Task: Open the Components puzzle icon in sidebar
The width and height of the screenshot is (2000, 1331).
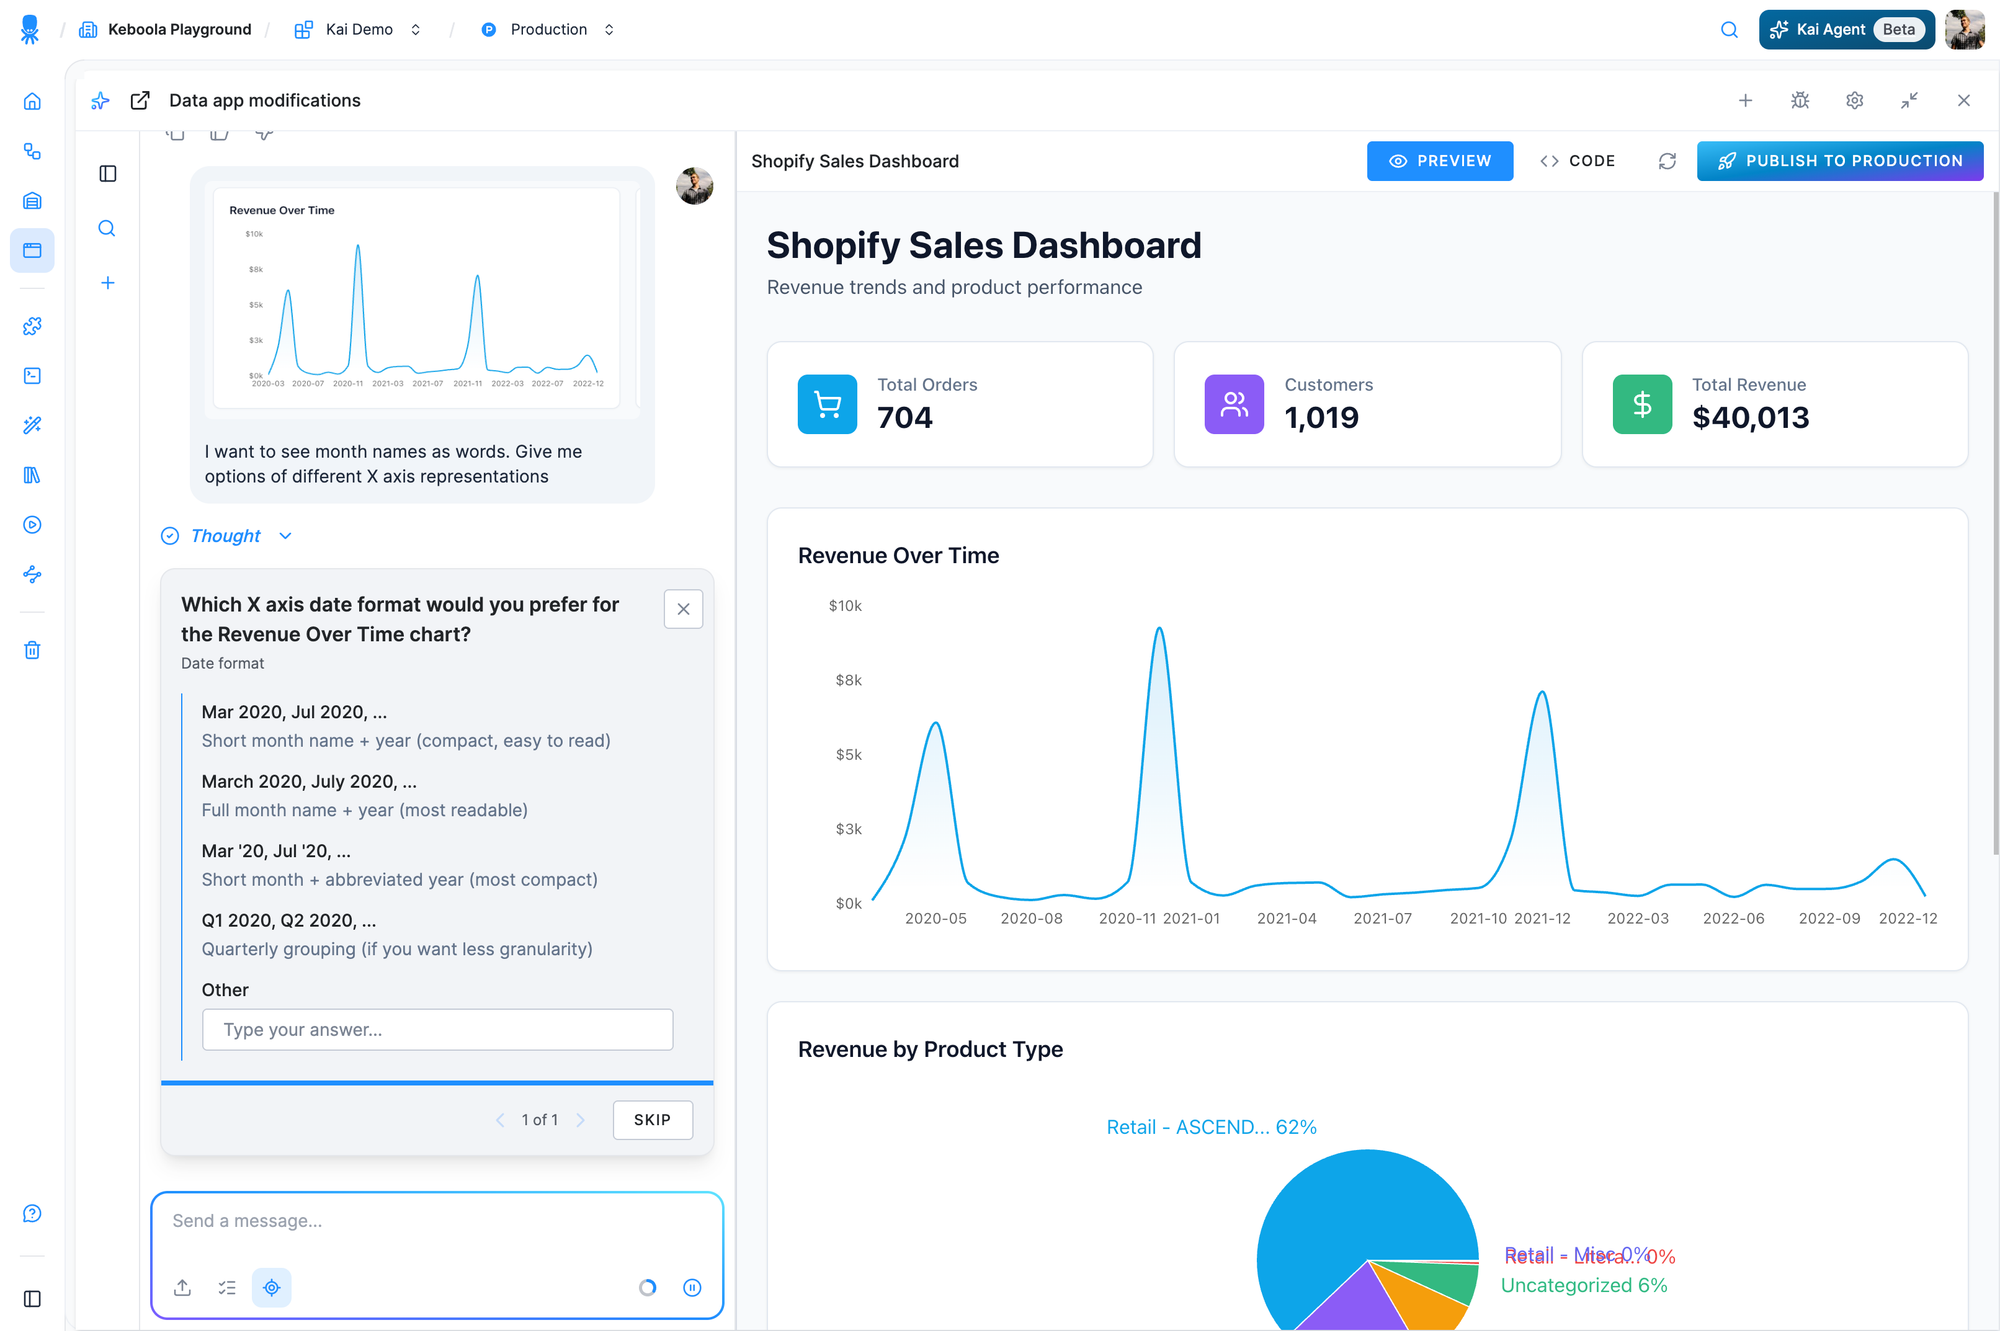Action: [x=32, y=326]
